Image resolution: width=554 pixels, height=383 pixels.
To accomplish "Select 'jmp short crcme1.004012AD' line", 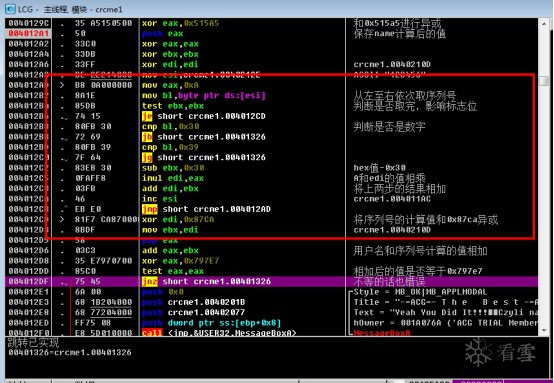I will tap(206, 209).
